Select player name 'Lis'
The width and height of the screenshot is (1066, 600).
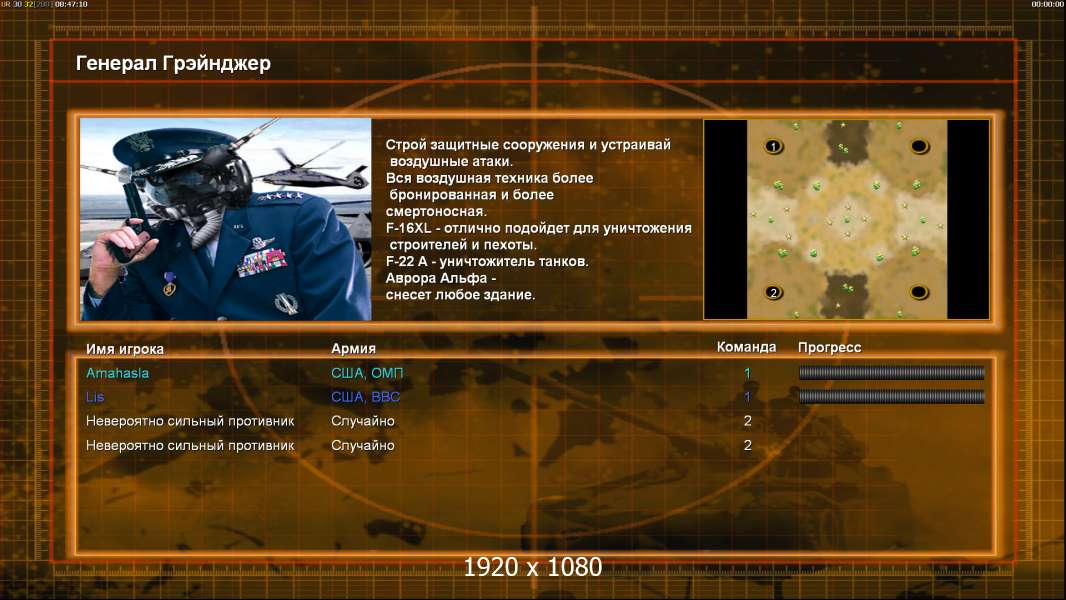click(94, 397)
